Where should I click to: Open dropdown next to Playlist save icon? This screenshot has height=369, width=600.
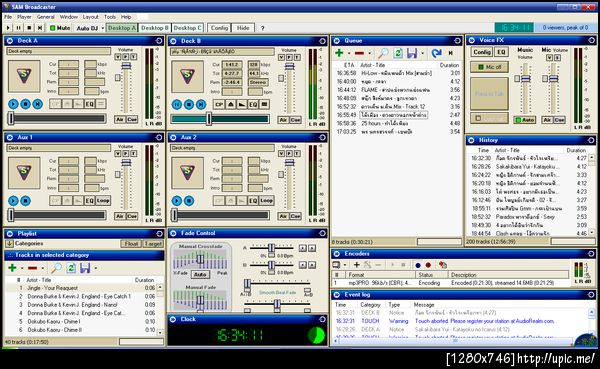(x=96, y=268)
